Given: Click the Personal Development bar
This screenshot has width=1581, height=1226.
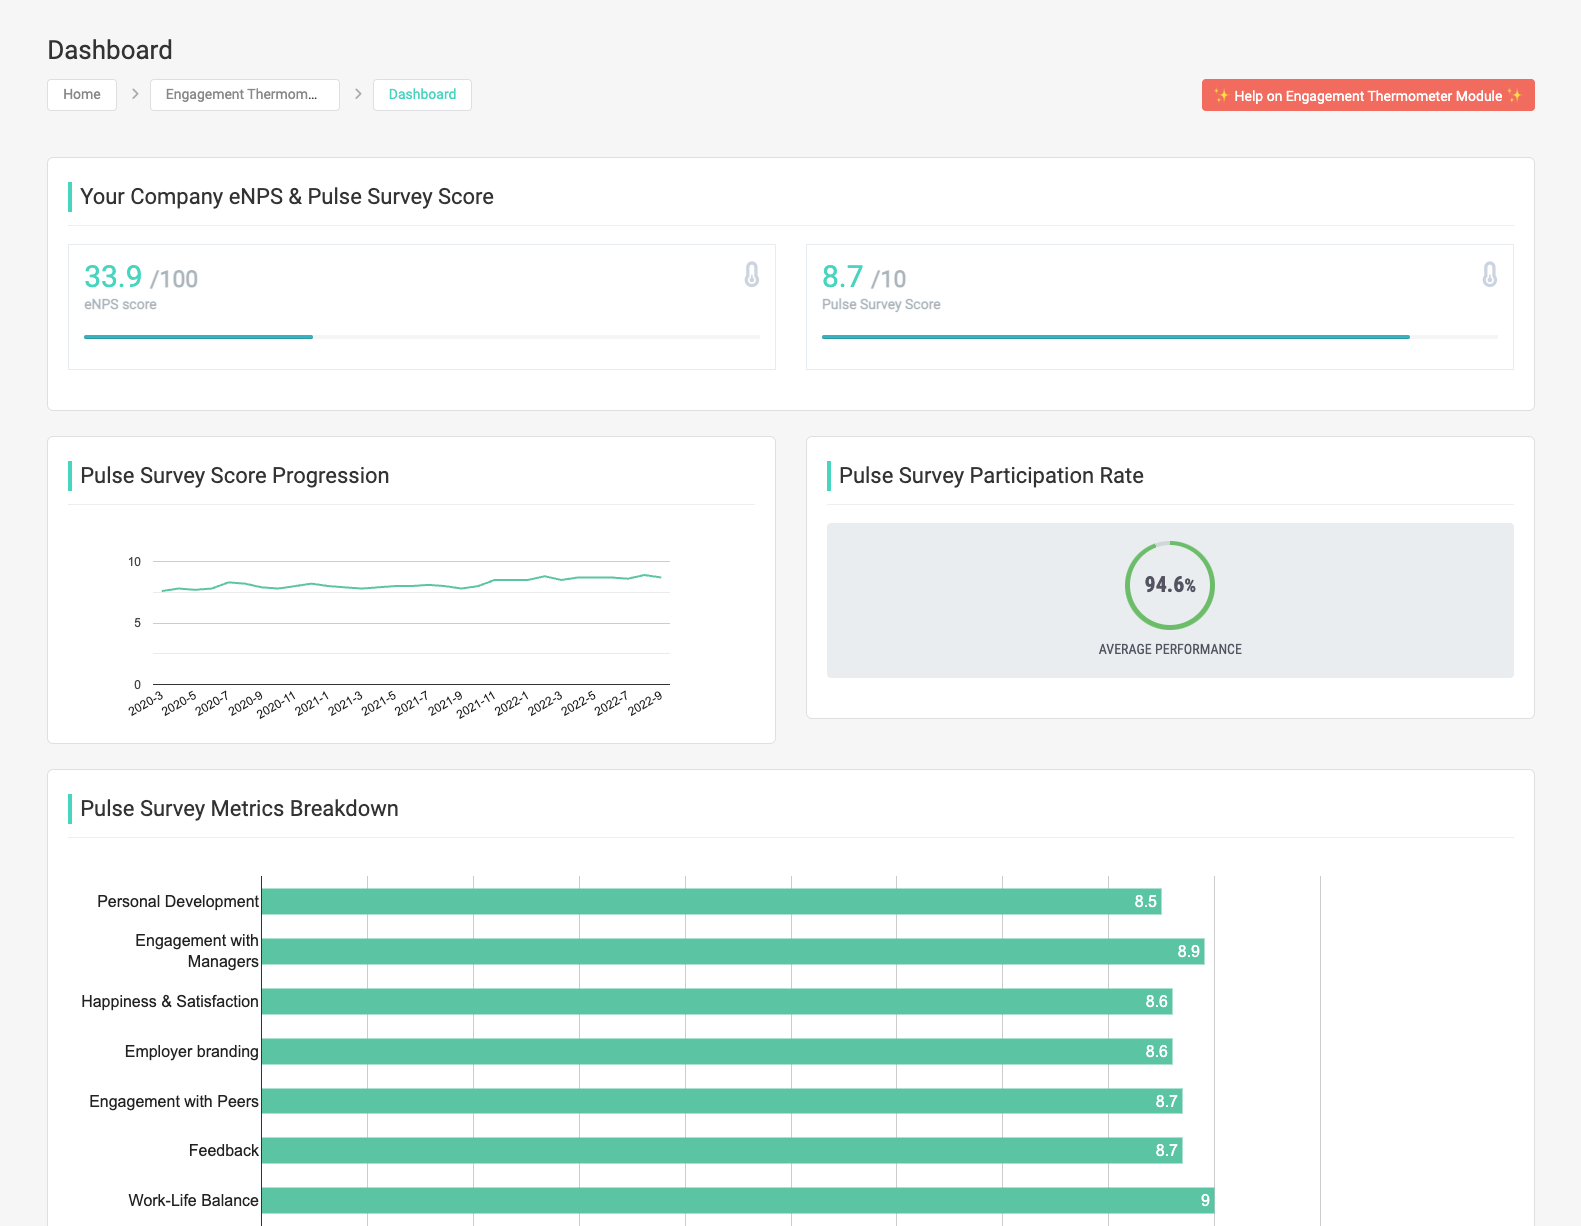Looking at the screenshot, I should click(x=711, y=901).
